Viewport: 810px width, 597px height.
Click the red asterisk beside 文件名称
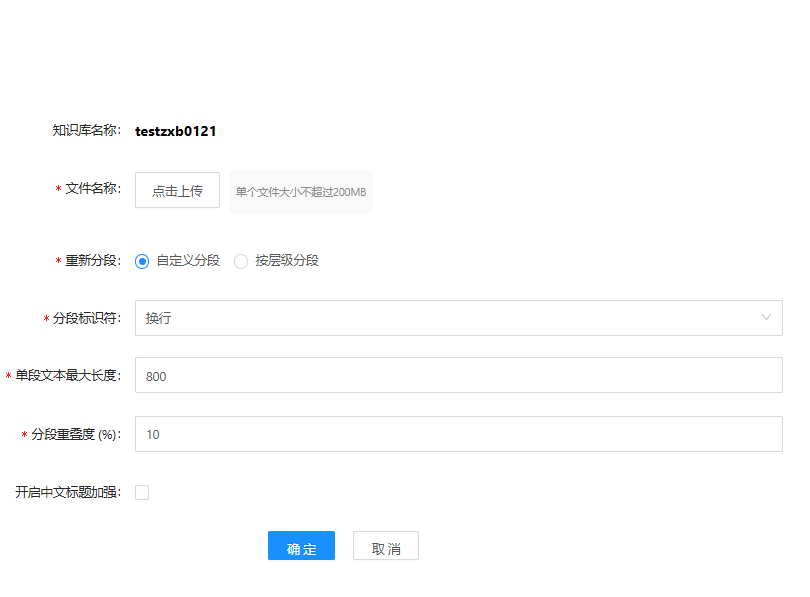[x=58, y=190]
